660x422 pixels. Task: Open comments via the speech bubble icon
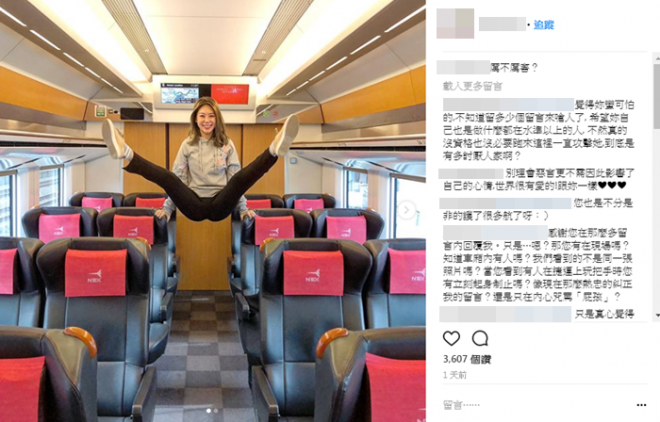coord(480,338)
